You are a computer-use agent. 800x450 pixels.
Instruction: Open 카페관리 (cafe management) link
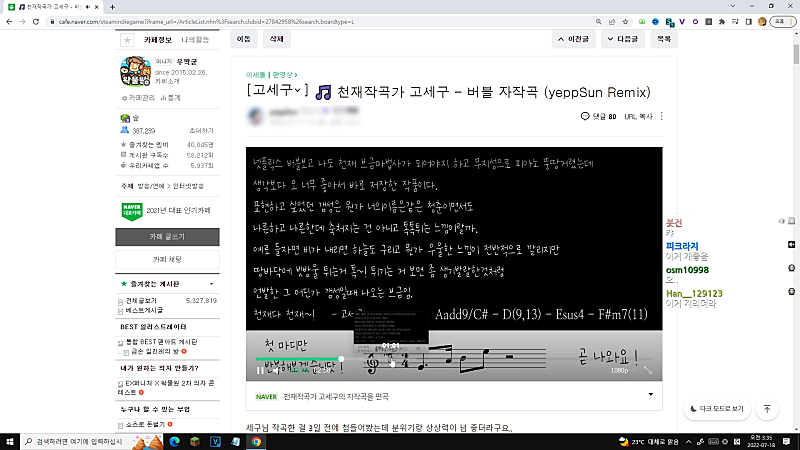(138, 97)
